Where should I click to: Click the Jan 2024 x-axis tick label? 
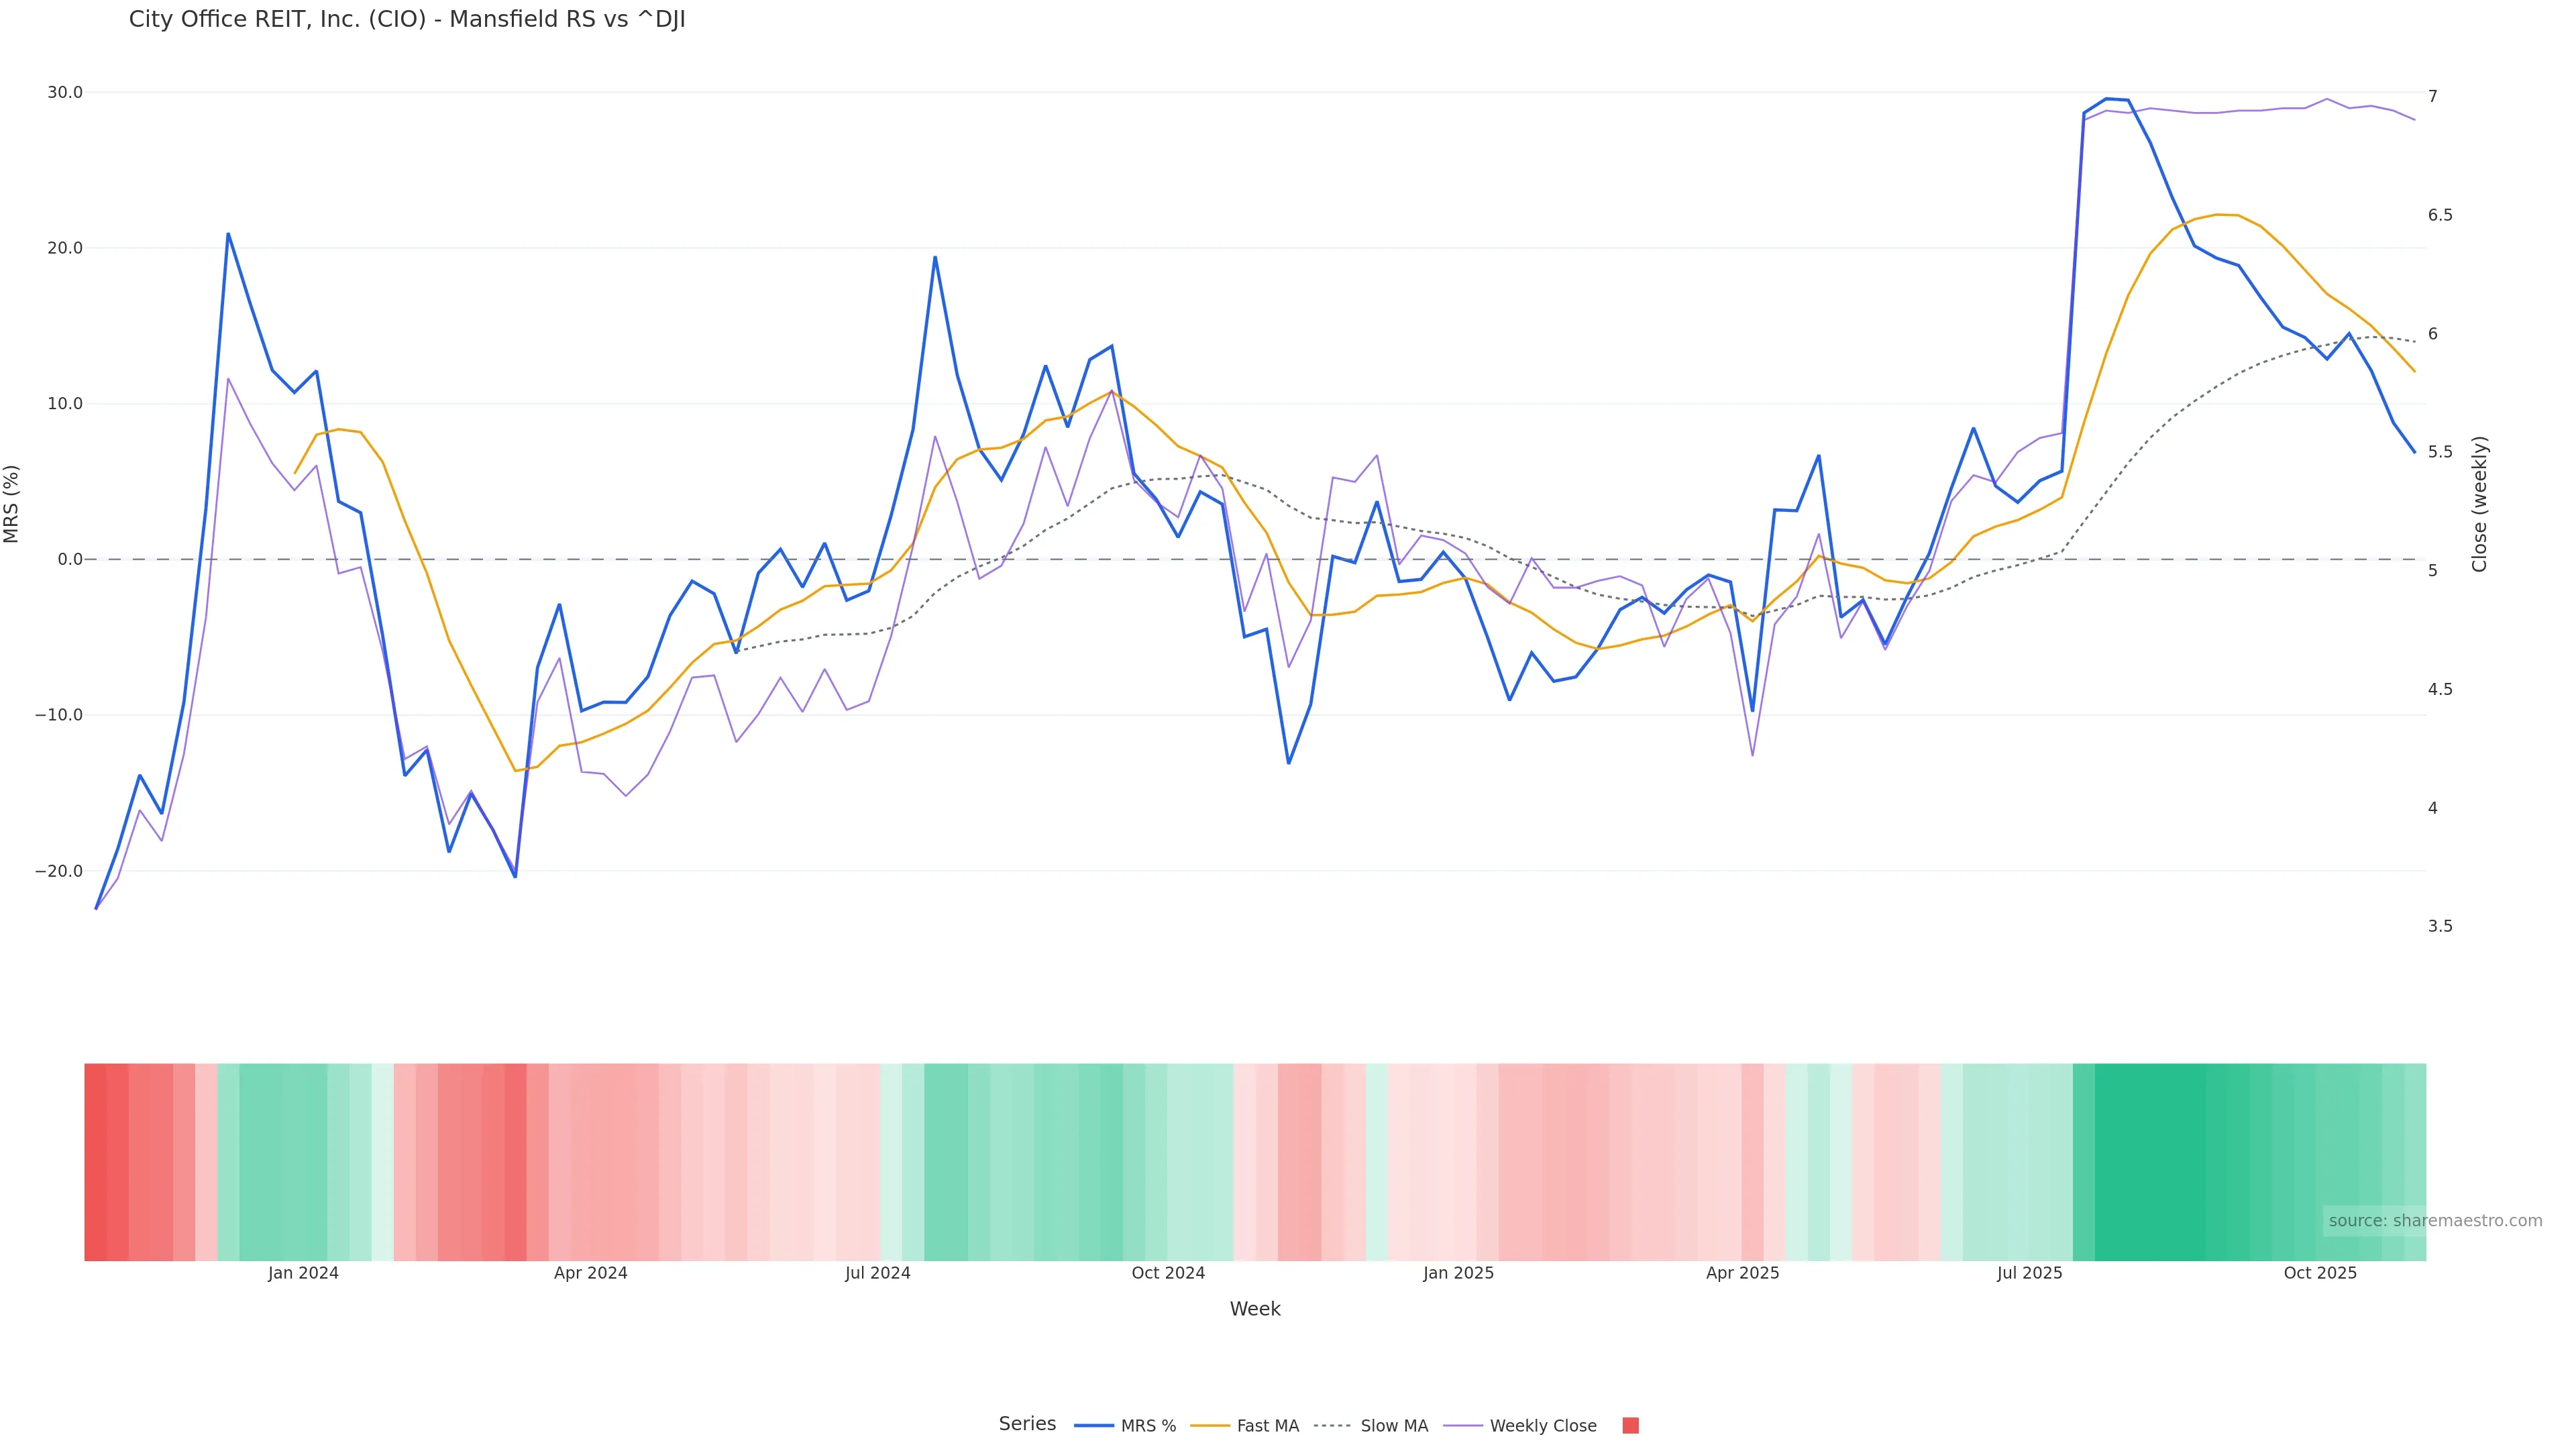click(x=303, y=1273)
